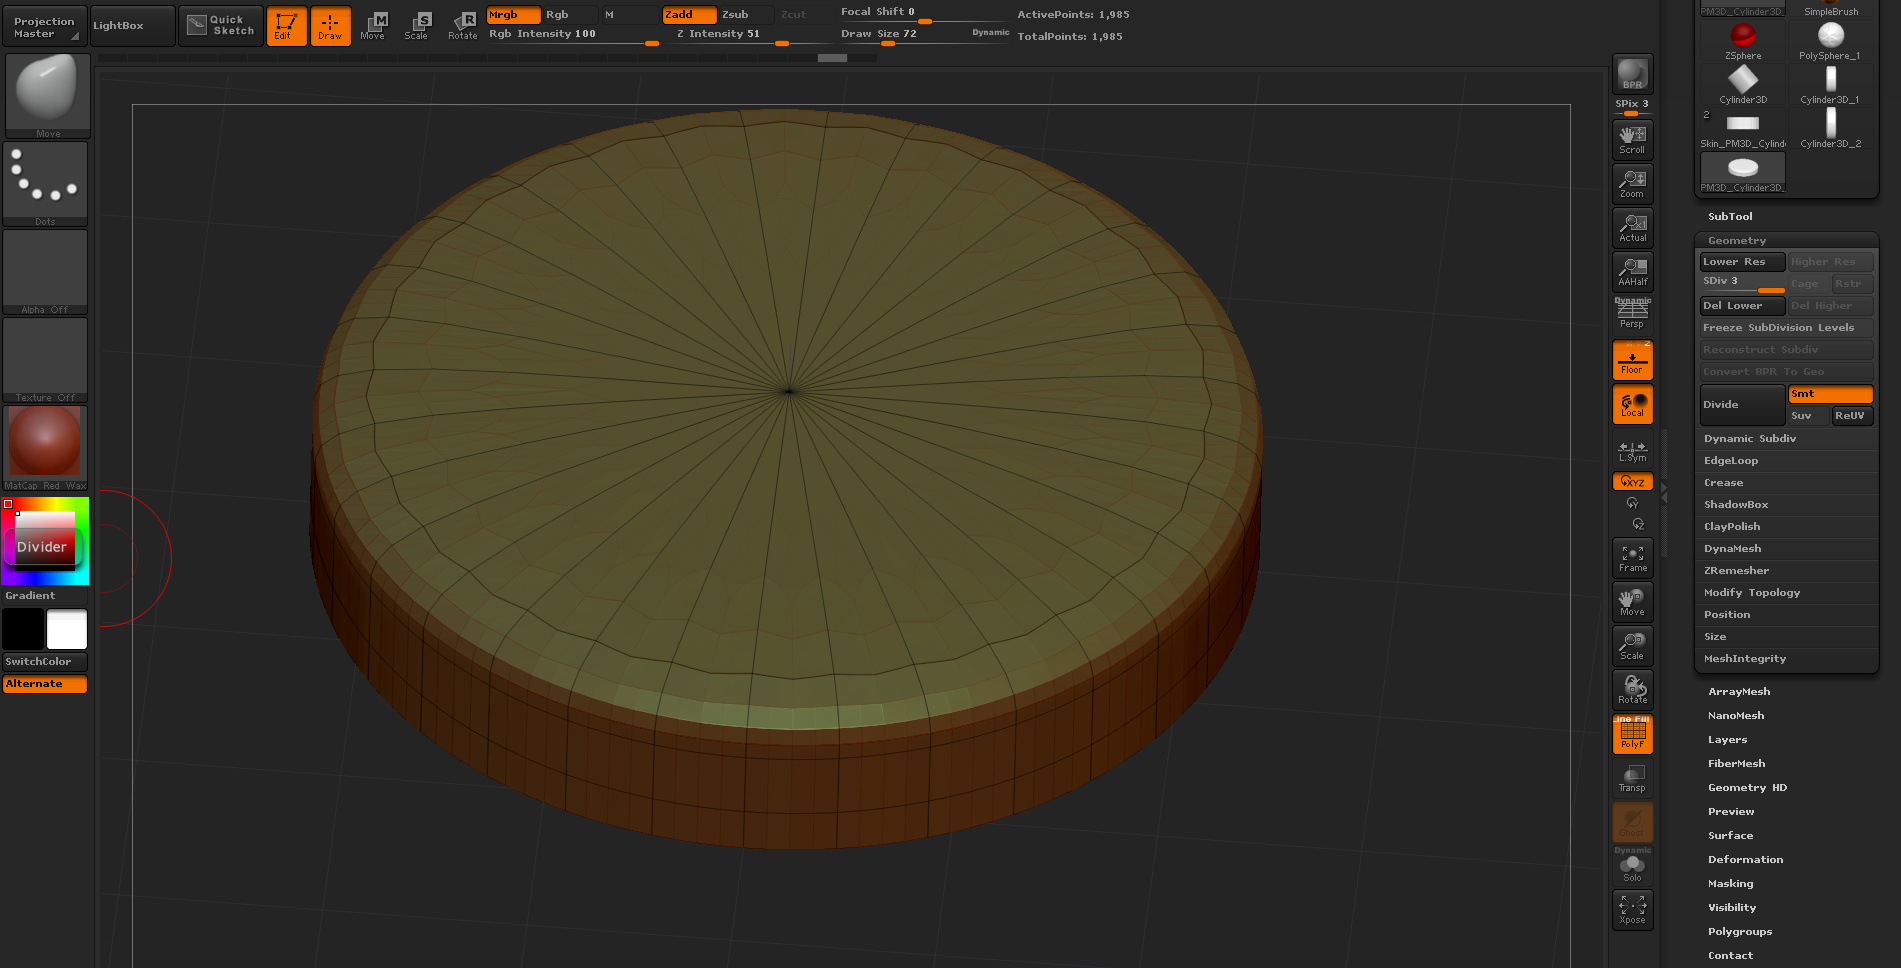Expand the ZRemesher section

pyautogui.click(x=1736, y=571)
